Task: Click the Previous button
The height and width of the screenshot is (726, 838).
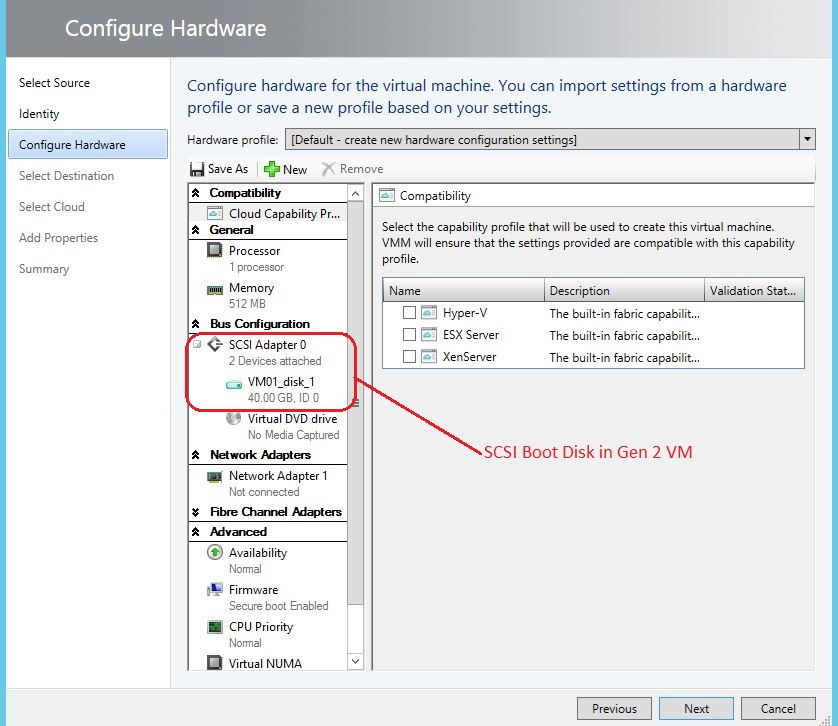Action: 614,708
